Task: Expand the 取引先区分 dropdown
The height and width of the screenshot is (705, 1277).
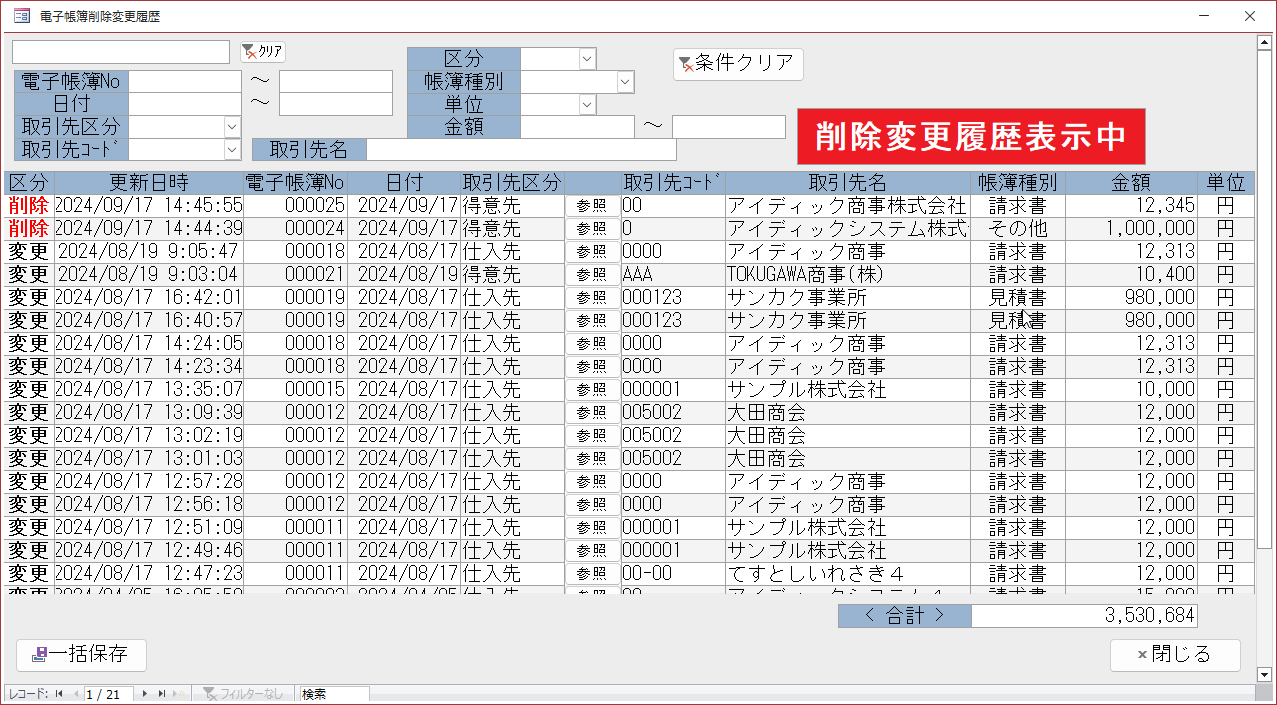Action: 232,127
